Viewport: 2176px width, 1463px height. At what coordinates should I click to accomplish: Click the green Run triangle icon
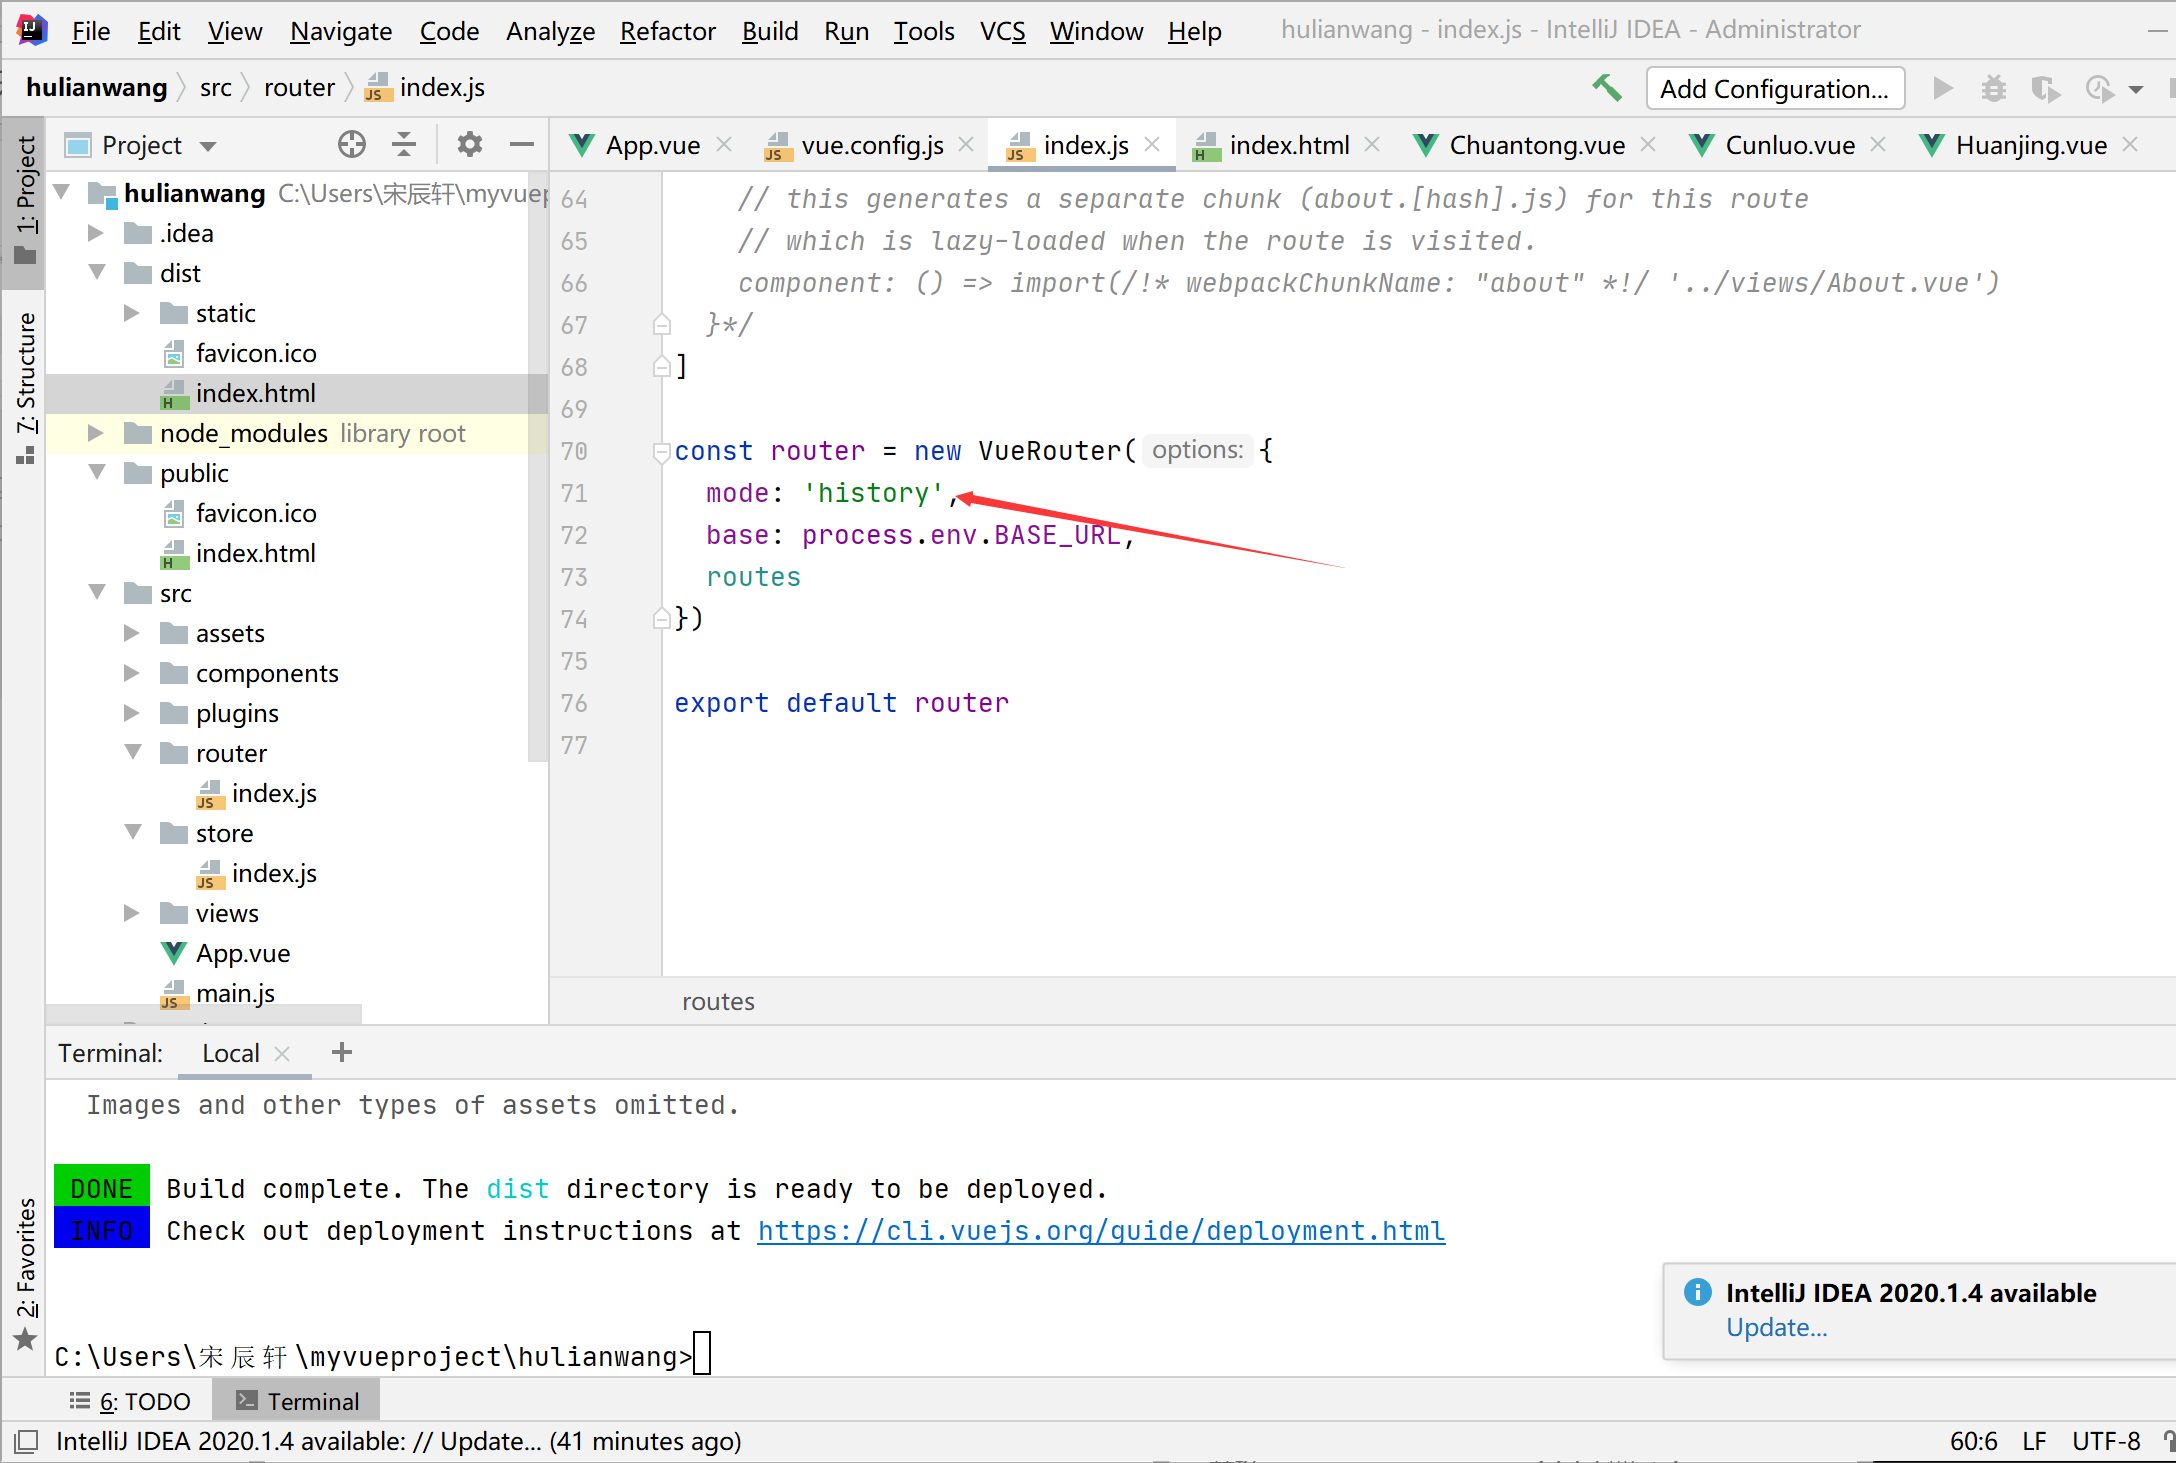click(1942, 89)
